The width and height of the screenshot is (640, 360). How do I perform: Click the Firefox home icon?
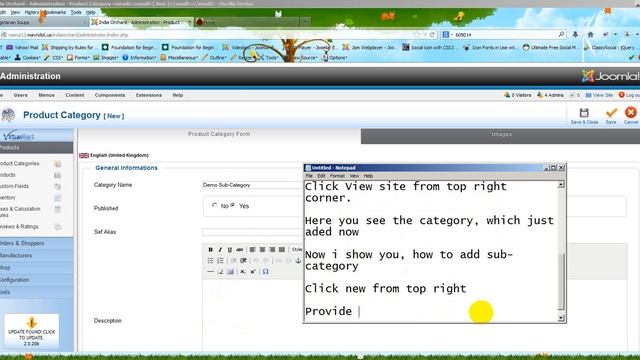tap(590, 35)
